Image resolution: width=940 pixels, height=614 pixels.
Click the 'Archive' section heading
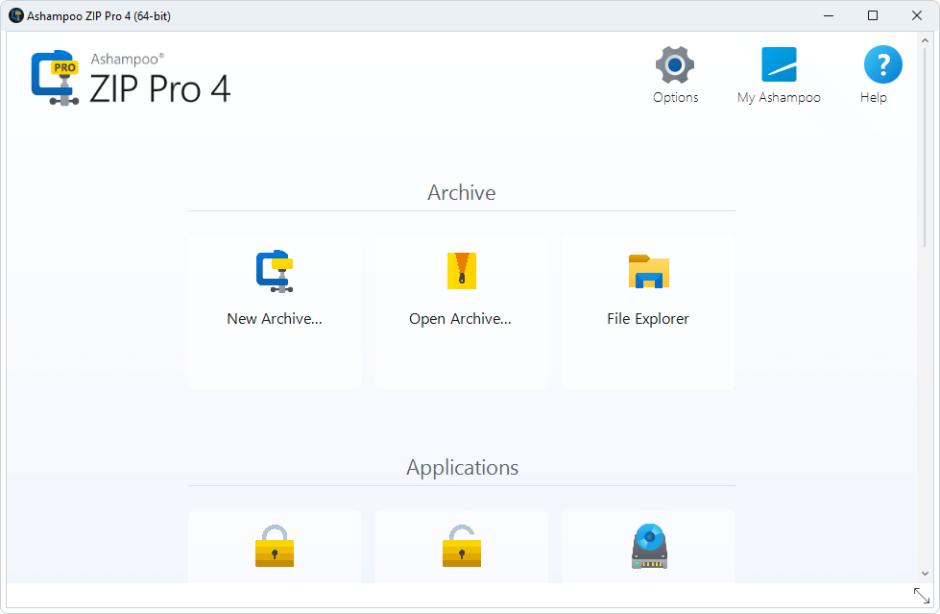click(462, 192)
